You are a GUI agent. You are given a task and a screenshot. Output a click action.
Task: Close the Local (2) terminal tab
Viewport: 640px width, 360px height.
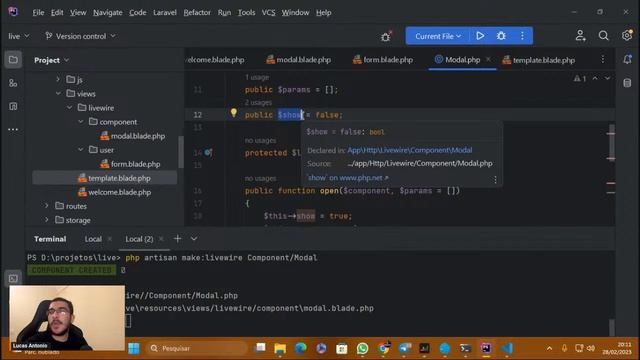point(161,239)
